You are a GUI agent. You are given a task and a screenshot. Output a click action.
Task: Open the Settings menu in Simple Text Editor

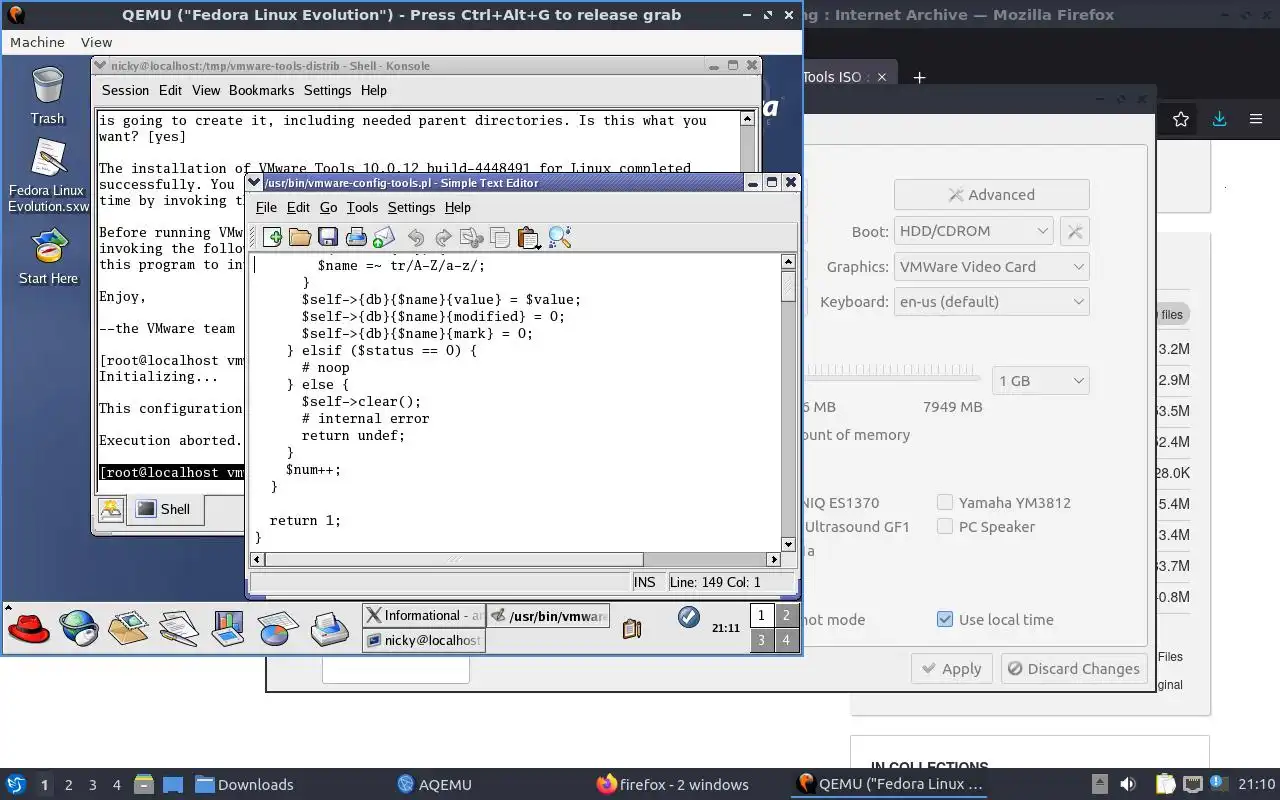pos(411,207)
